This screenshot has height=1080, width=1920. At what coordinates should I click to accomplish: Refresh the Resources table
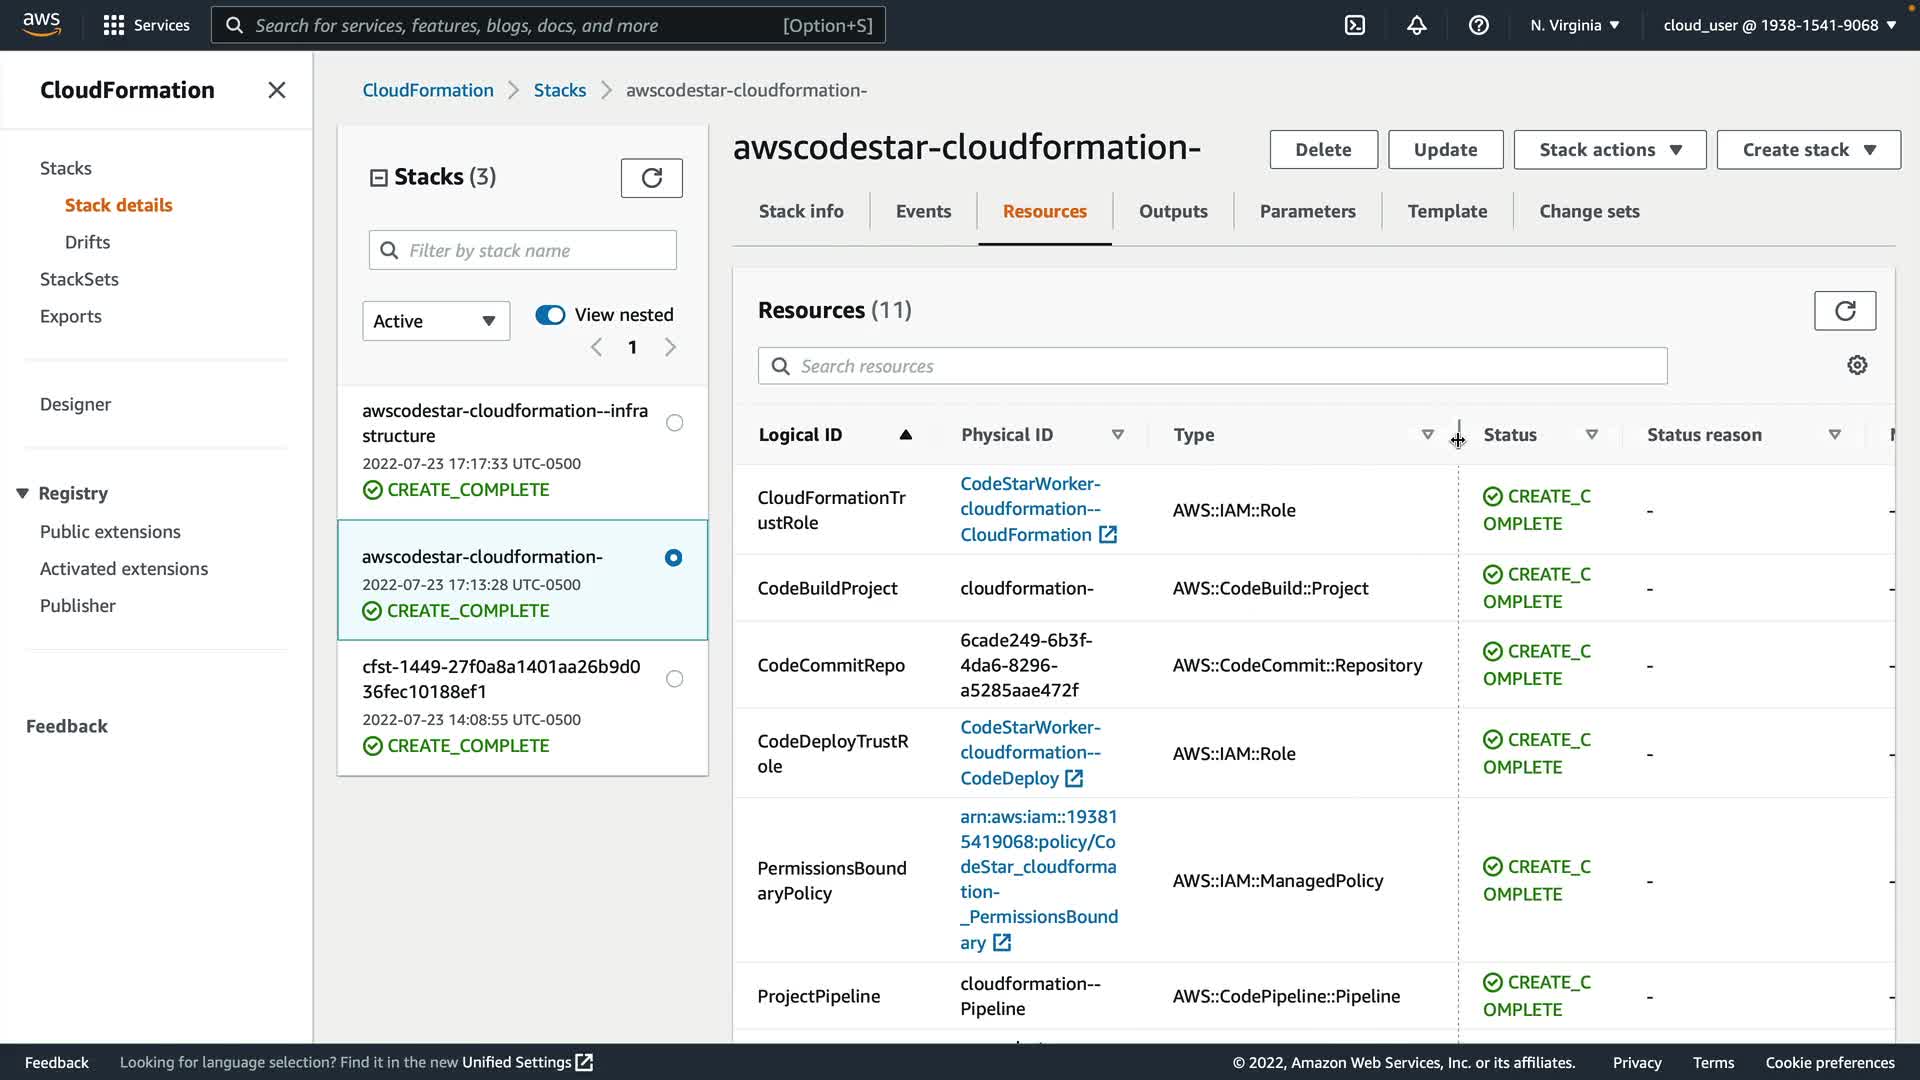(x=1844, y=311)
